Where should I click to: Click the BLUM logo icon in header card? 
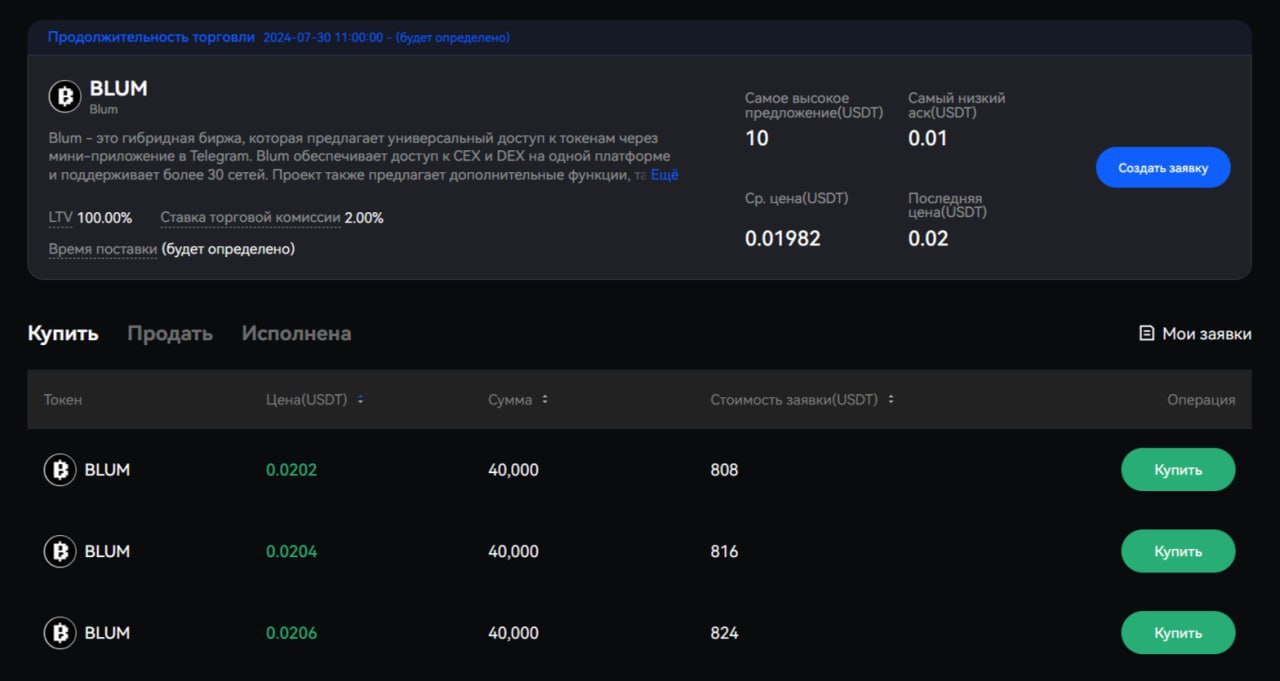pyautogui.click(x=65, y=96)
